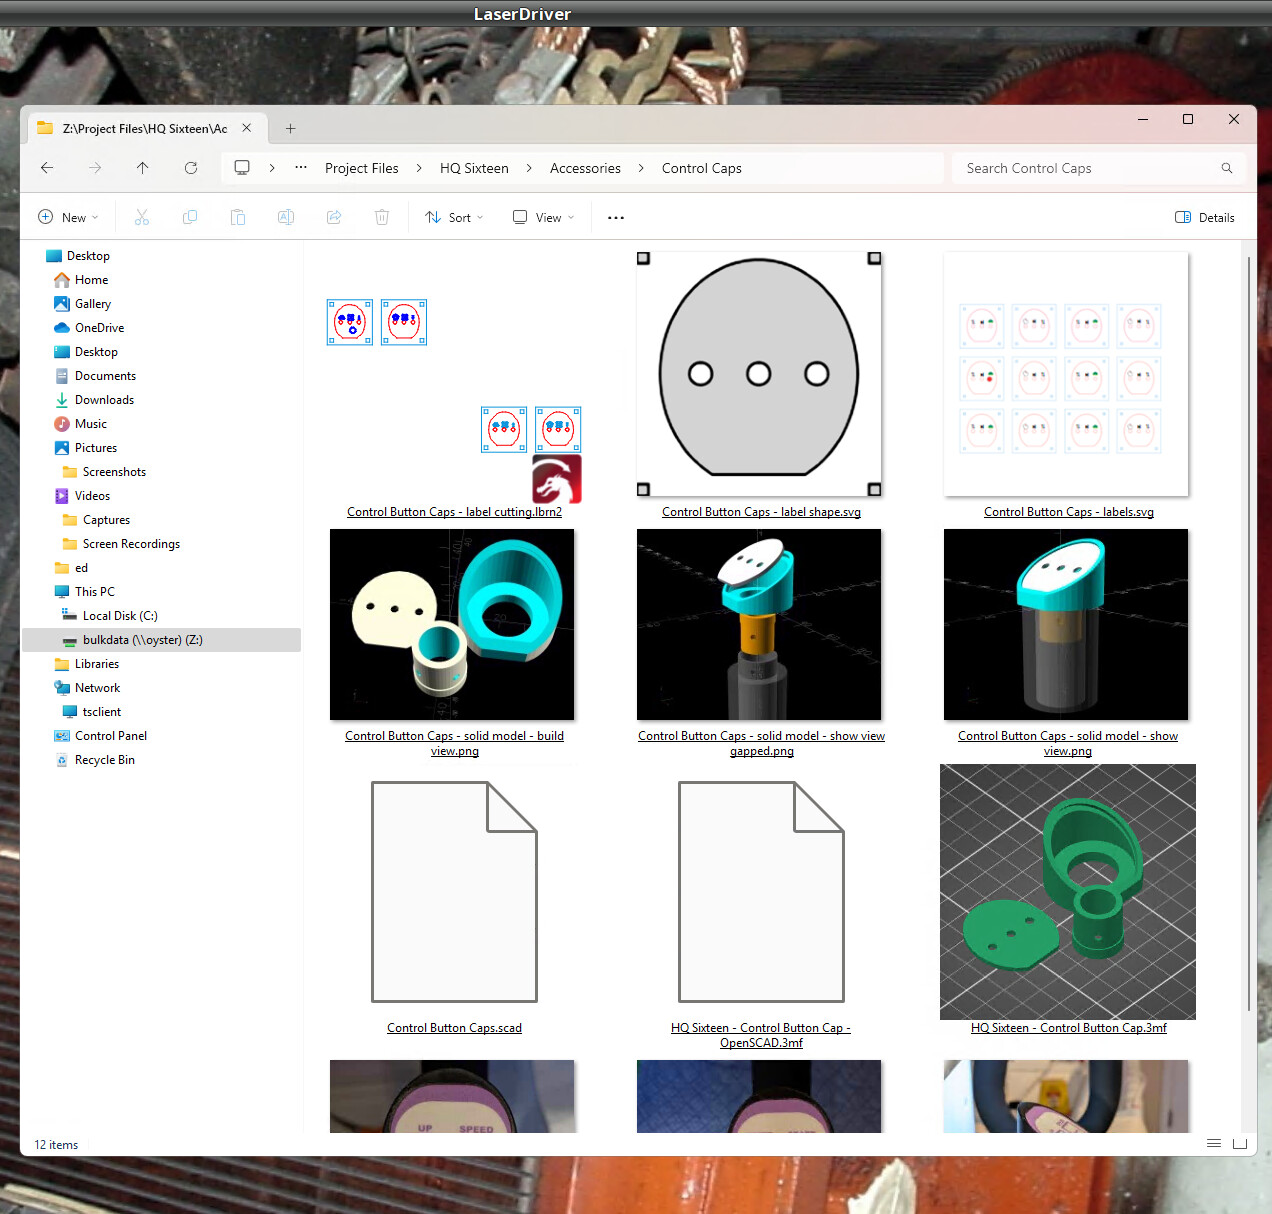Expand chevron after Accessories breadcrumb

click(x=641, y=168)
